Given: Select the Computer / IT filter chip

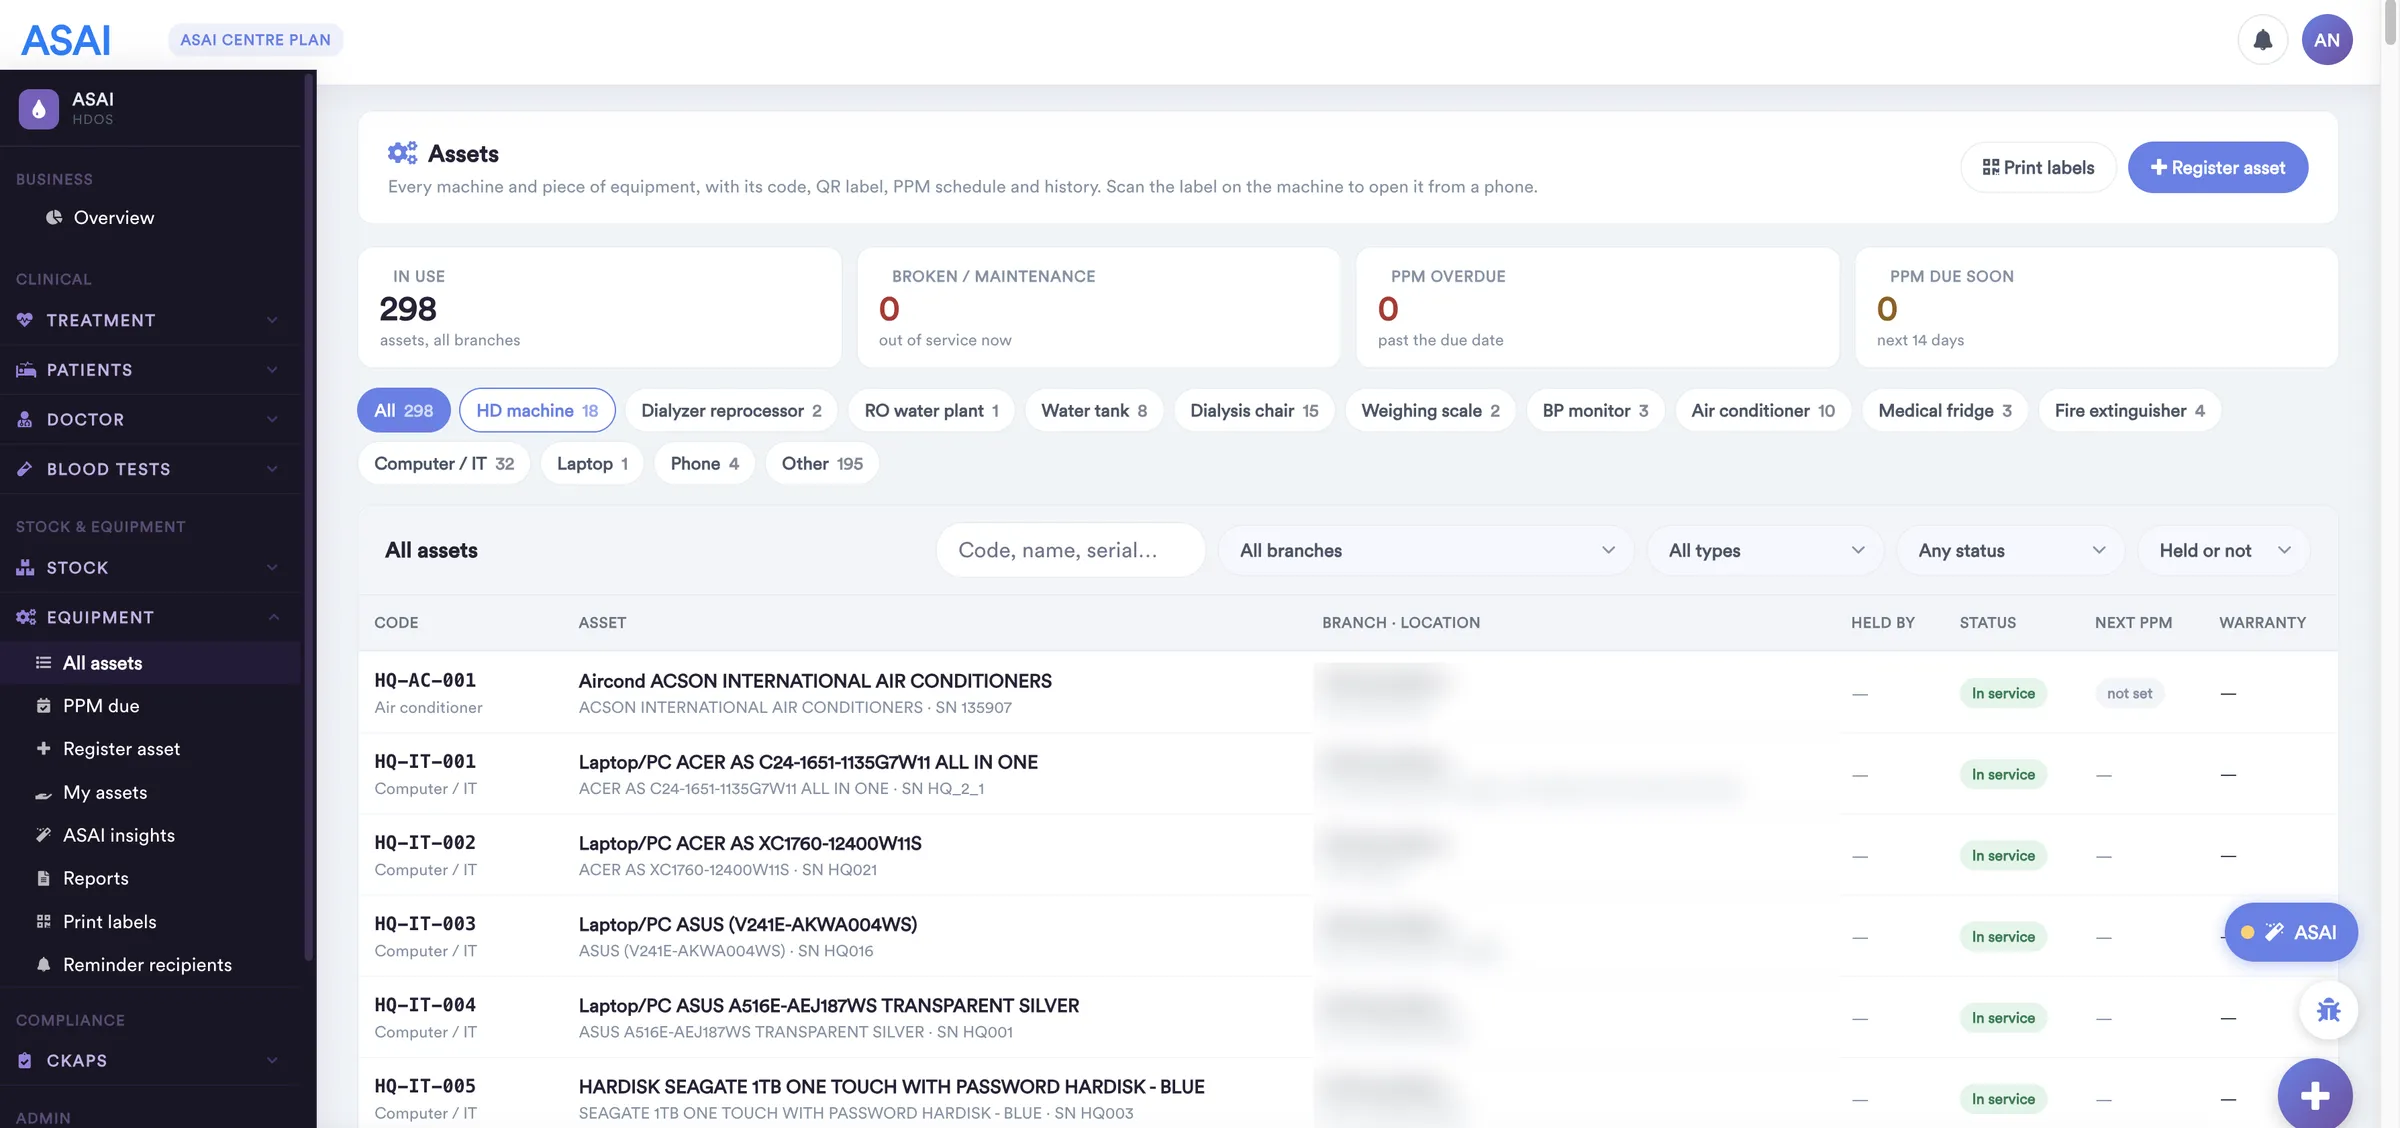Looking at the screenshot, I should [444, 463].
